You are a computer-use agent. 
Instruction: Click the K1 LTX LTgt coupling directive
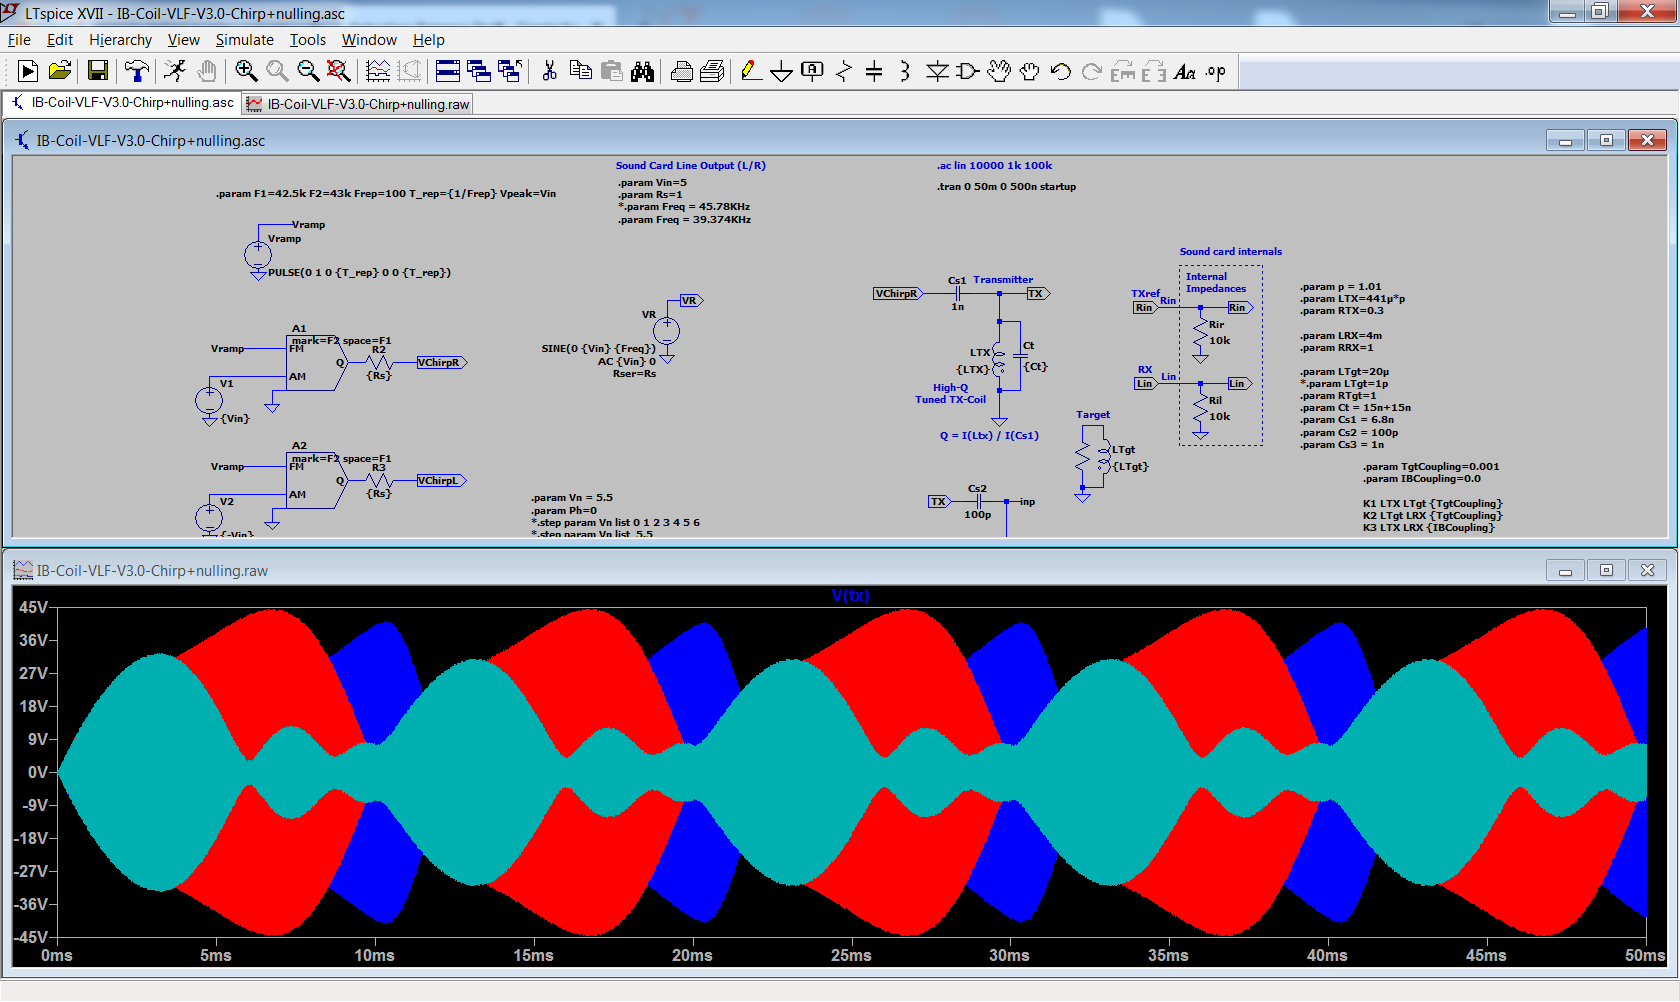[x=1432, y=504]
